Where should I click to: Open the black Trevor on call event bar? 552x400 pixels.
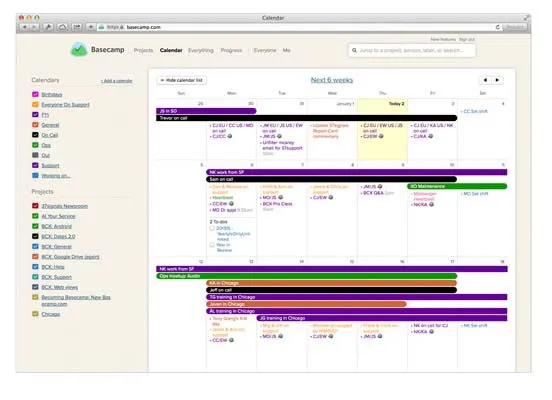307,118
